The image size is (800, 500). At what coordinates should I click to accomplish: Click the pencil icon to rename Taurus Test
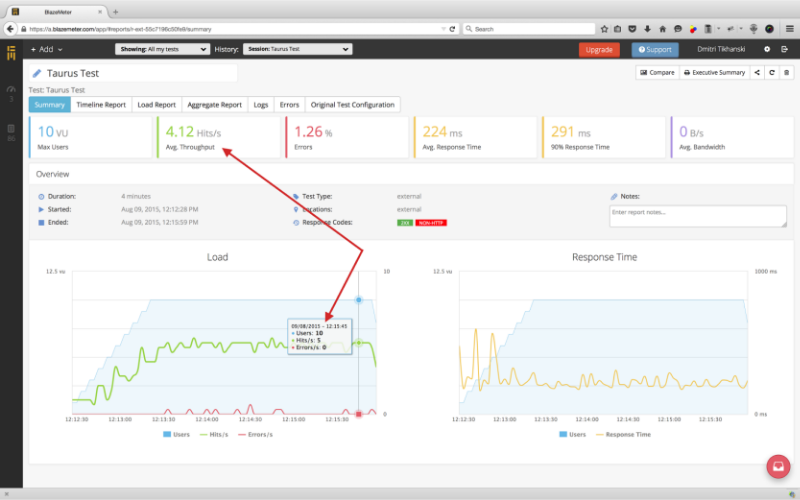(x=37, y=73)
